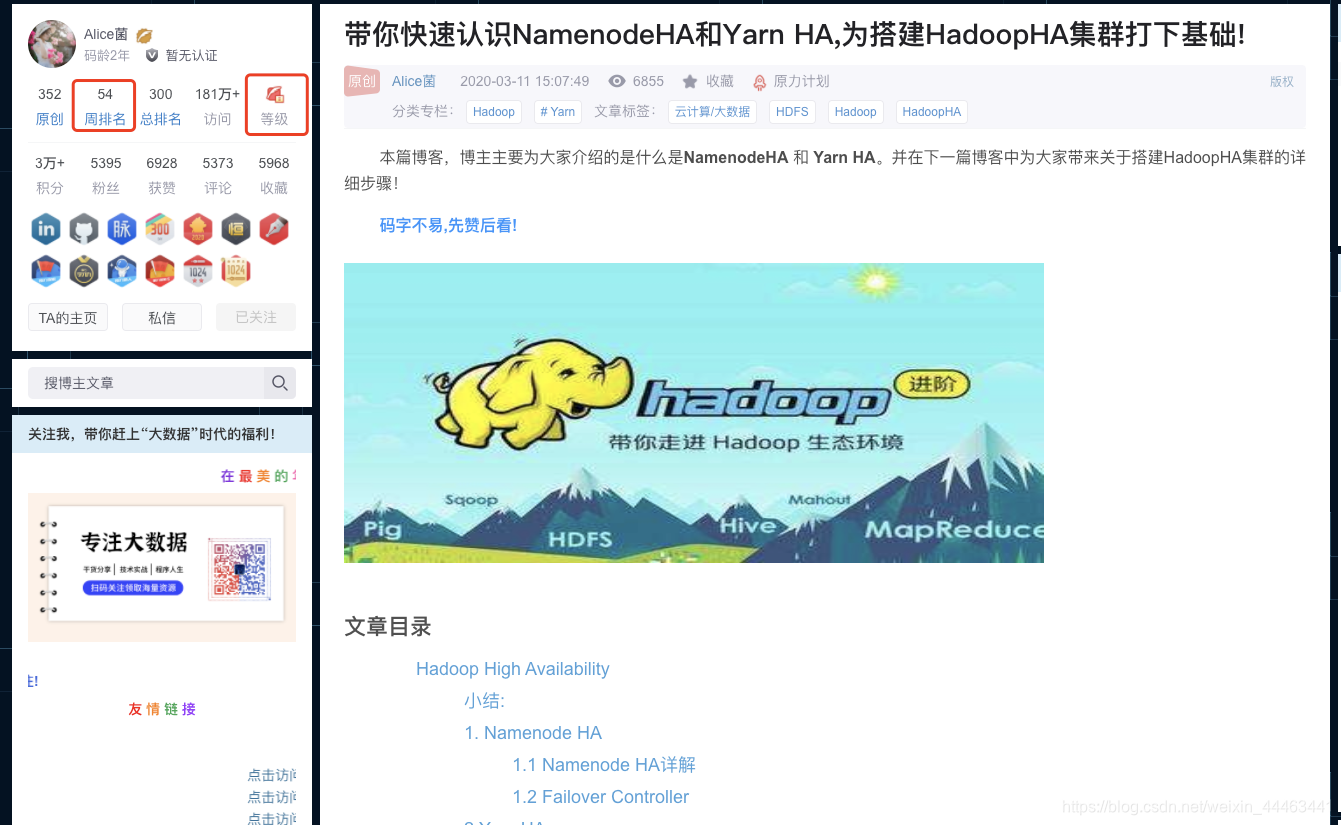Click the red level badge above 等级
The height and width of the screenshot is (825, 1341).
(275, 94)
